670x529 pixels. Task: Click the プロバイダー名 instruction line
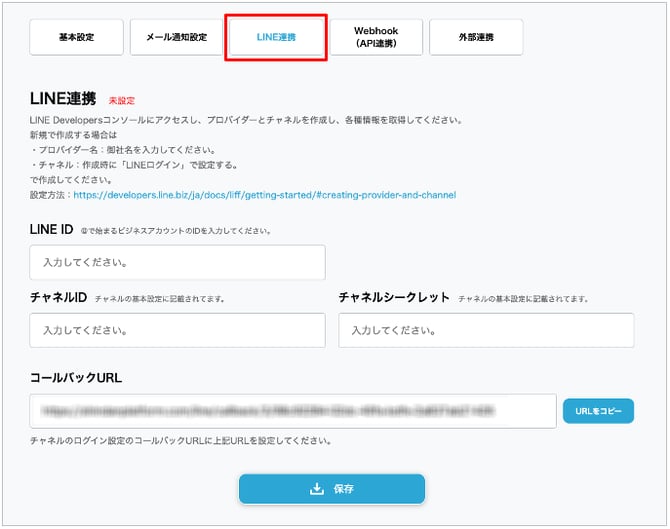click(123, 150)
